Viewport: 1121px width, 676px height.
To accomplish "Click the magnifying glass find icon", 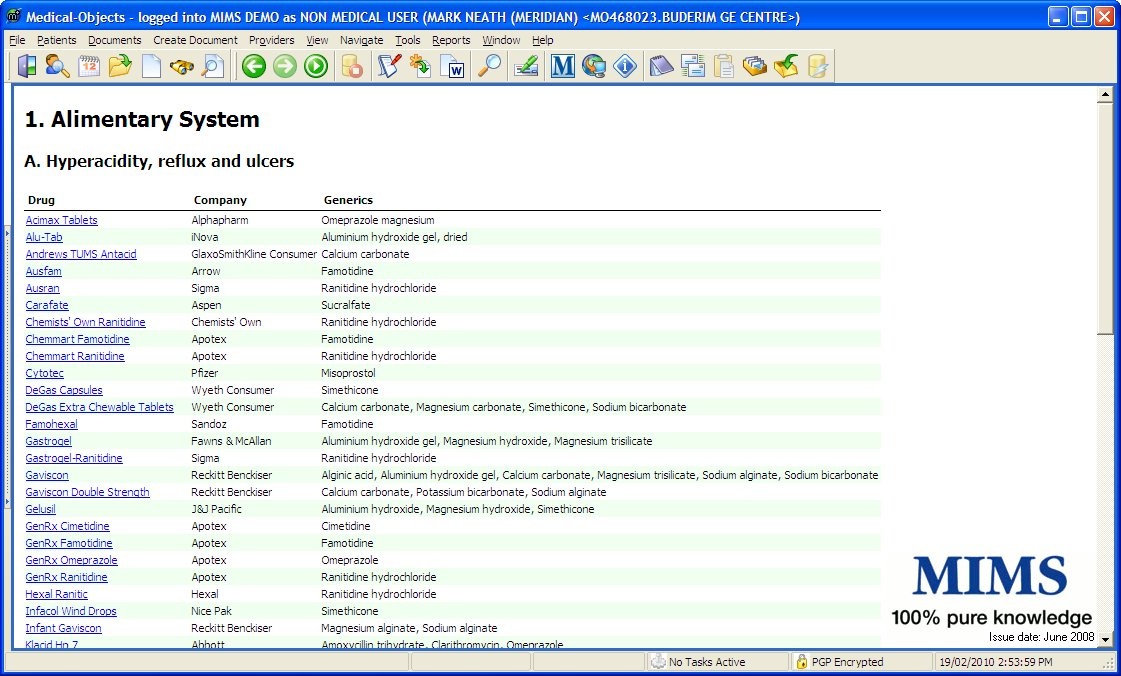I will tap(490, 66).
